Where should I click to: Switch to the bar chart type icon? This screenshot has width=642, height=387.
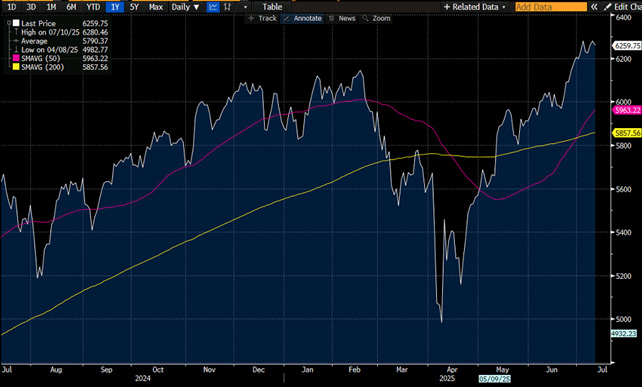click(x=228, y=7)
